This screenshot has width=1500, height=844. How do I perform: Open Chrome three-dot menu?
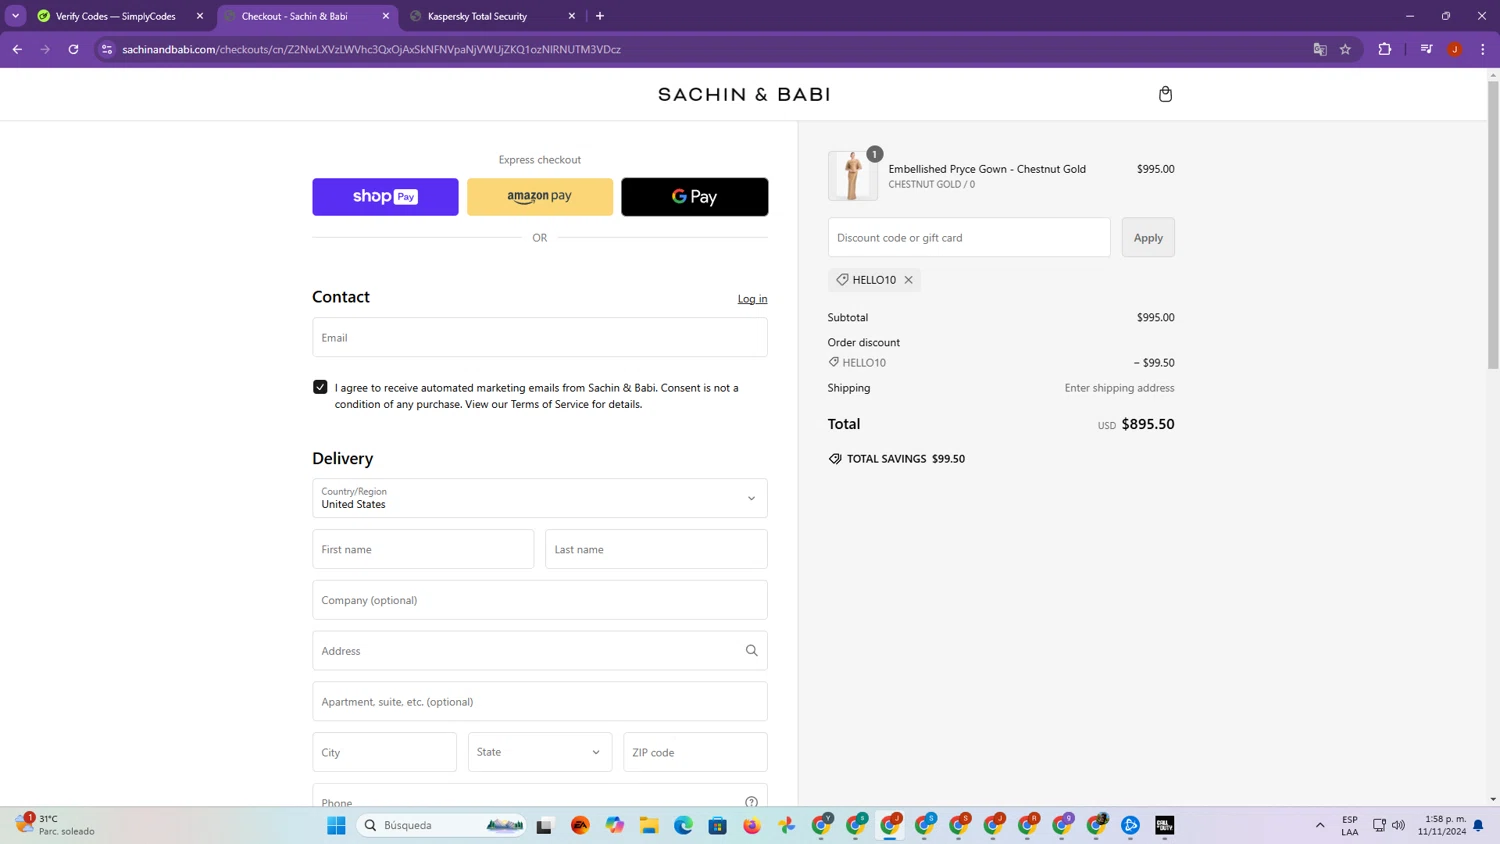coord(1483,49)
